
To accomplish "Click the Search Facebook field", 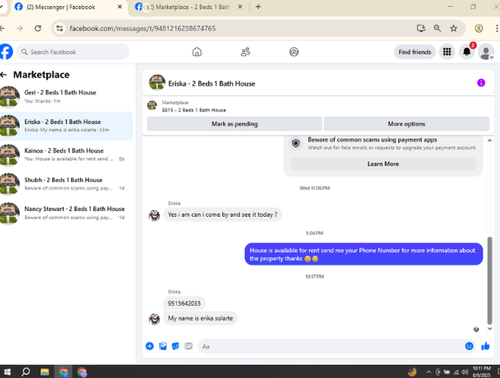I will pos(73,52).
